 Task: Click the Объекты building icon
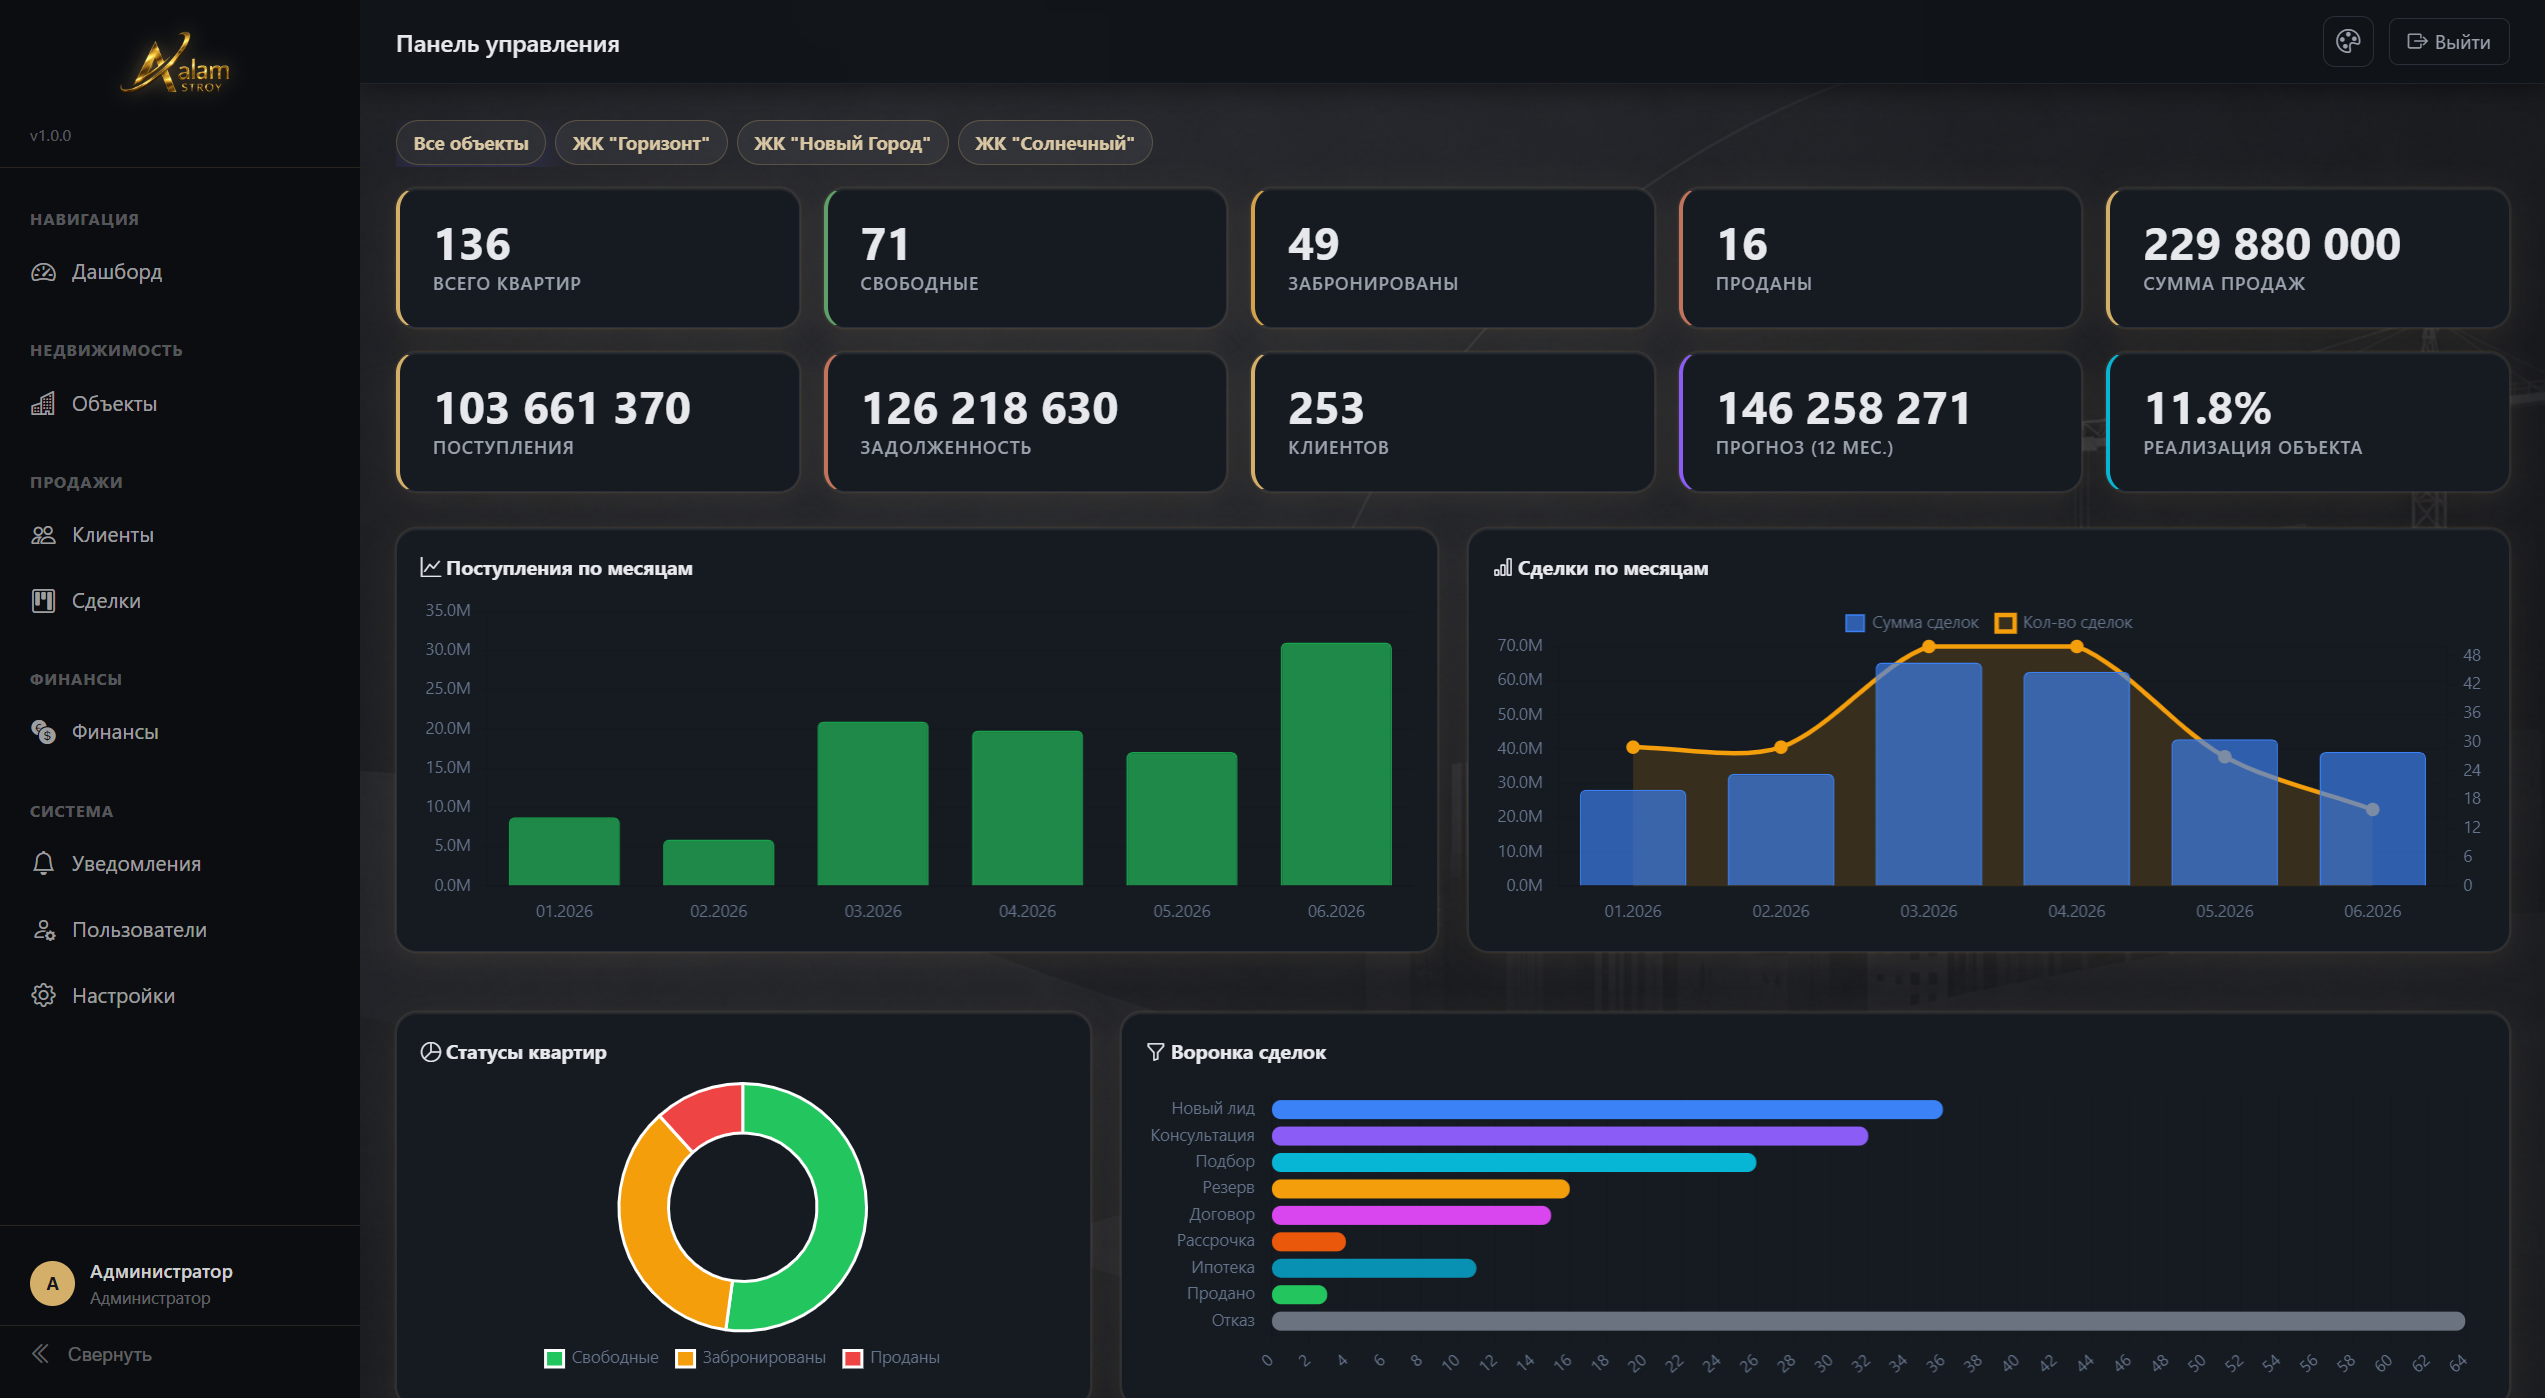coord(43,404)
